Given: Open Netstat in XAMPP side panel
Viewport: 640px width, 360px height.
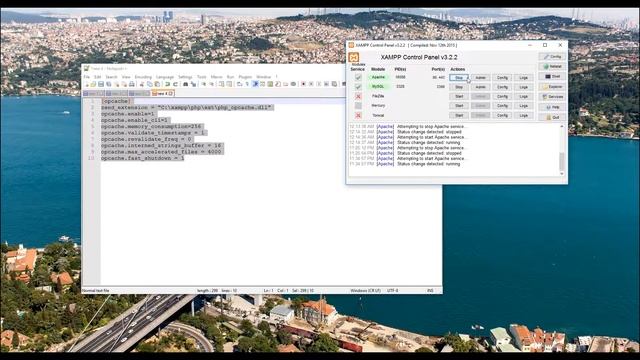Looking at the screenshot, I should pyautogui.click(x=552, y=66).
